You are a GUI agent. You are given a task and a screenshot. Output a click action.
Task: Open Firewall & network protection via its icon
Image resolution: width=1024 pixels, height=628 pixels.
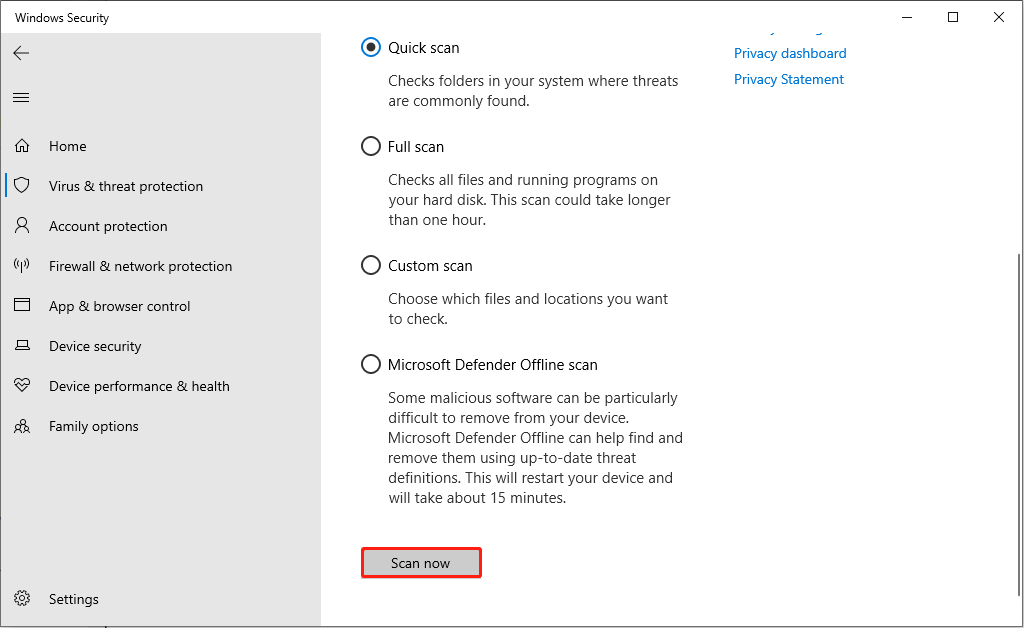coord(22,266)
